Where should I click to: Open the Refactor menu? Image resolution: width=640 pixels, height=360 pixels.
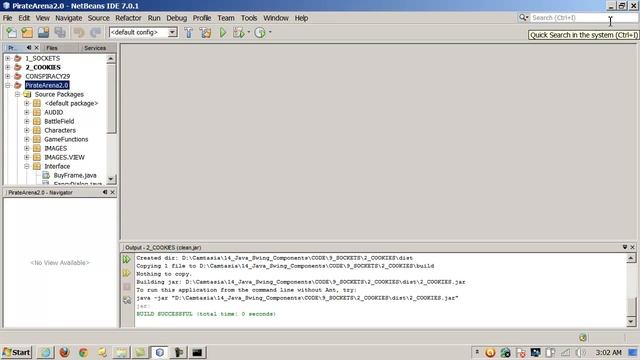[x=128, y=18]
